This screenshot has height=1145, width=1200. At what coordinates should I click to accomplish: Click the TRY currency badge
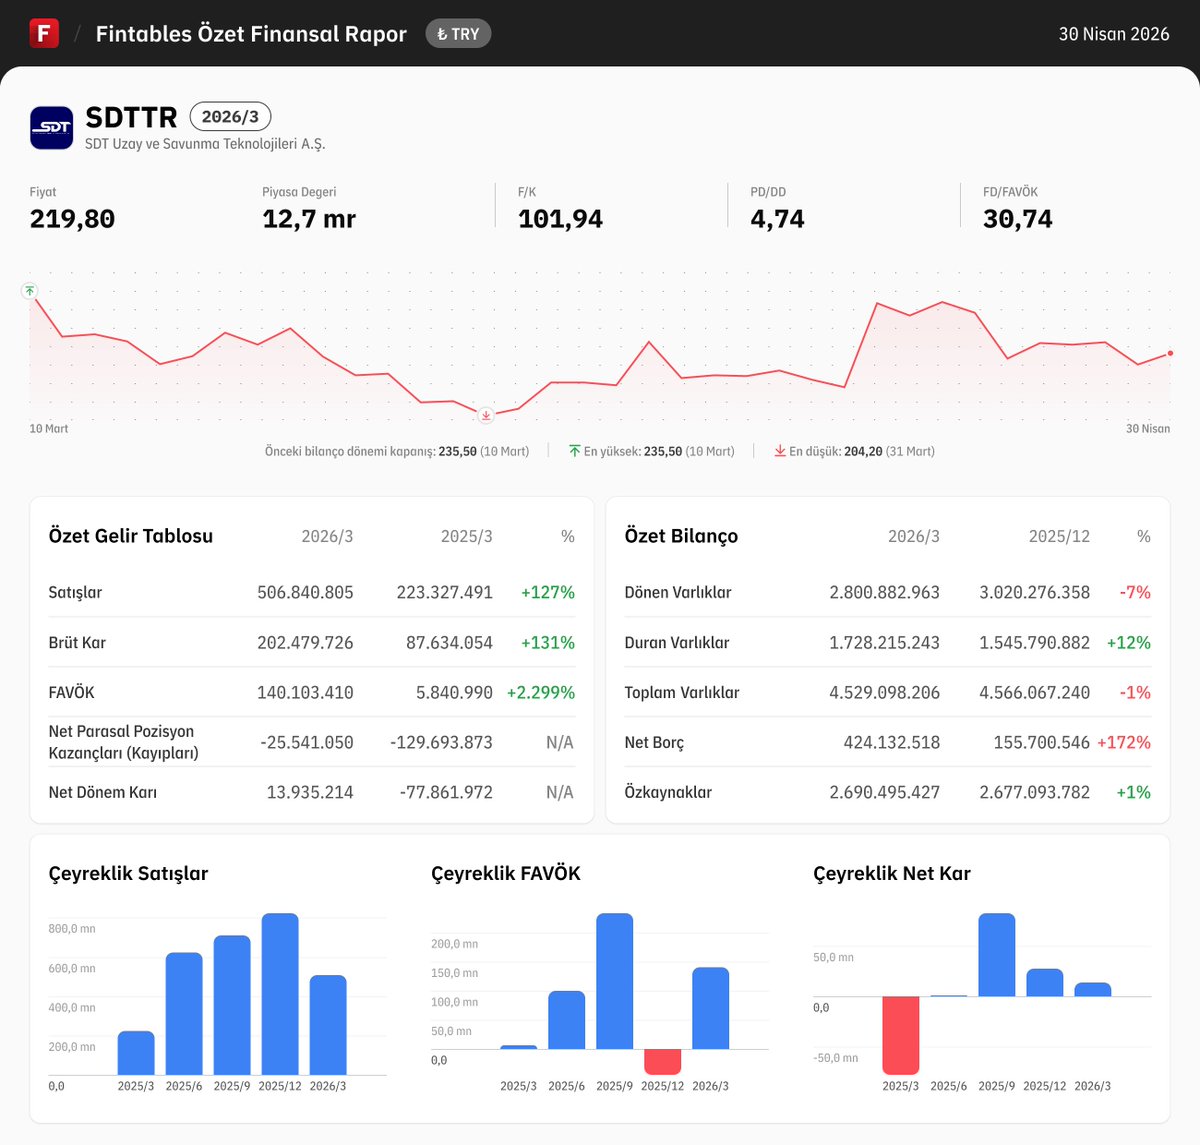pos(458,34)
